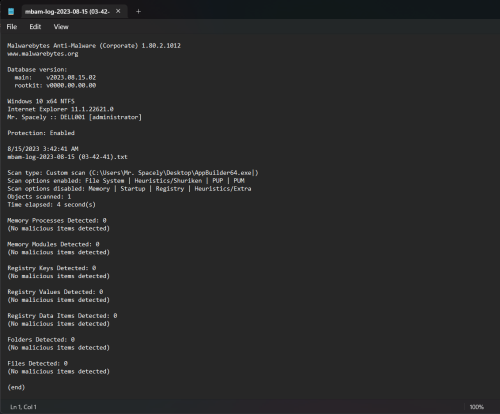The width and height of the screenshot is (500, 414).
Task: Place cursor on Files Detected: 0 line
Action: point(38,363)
